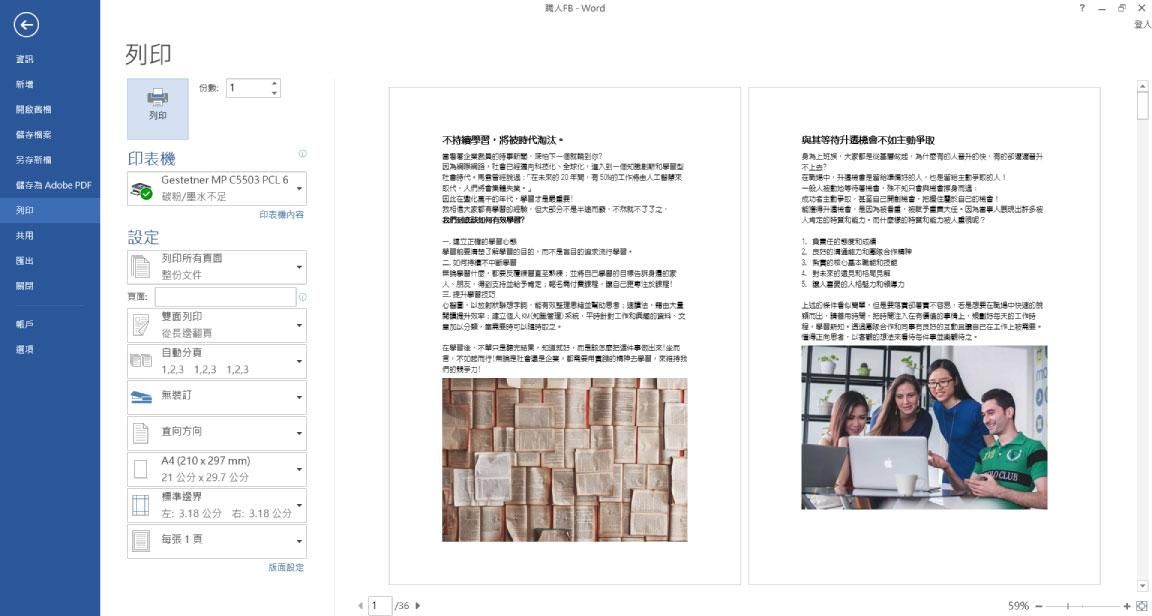The width and height of the screenshot is (1152, 616).
Task: Click the next page arrow in print preview
Action: [x=418, y=604]
